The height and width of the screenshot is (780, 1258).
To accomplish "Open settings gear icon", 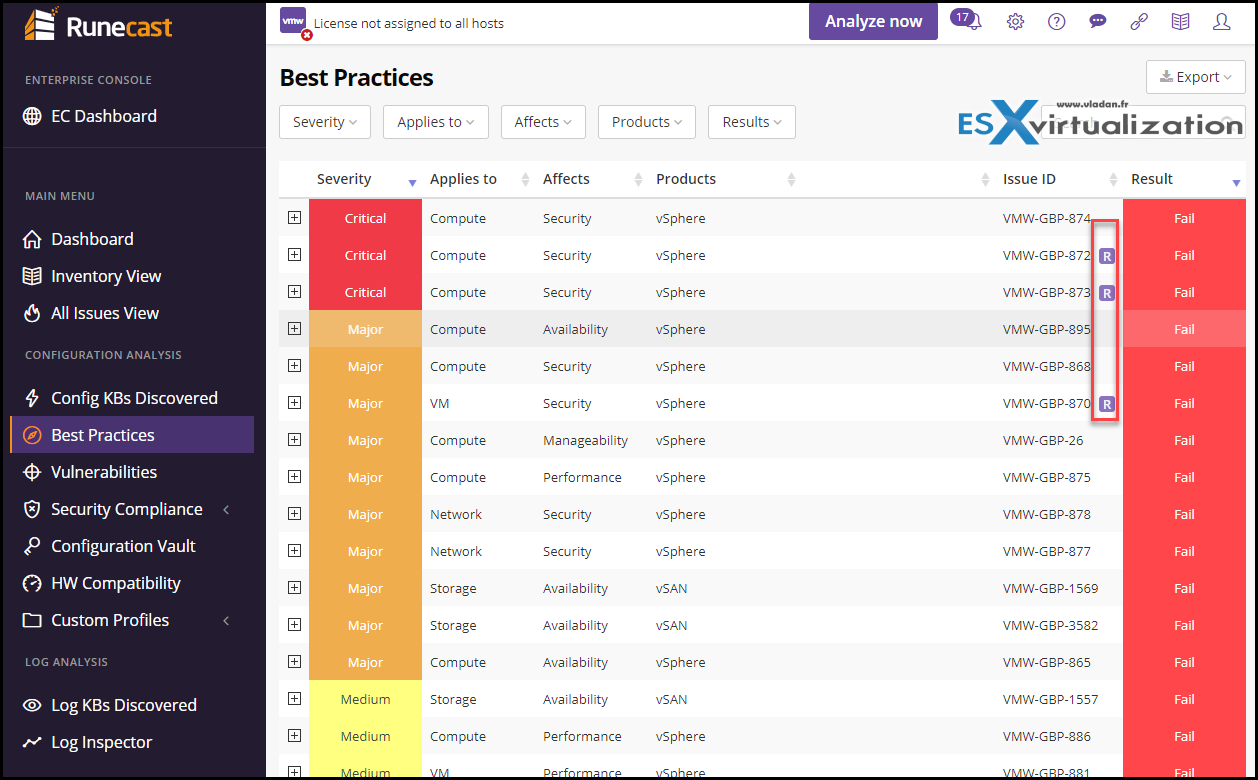I will click(x=1015, y=22).
